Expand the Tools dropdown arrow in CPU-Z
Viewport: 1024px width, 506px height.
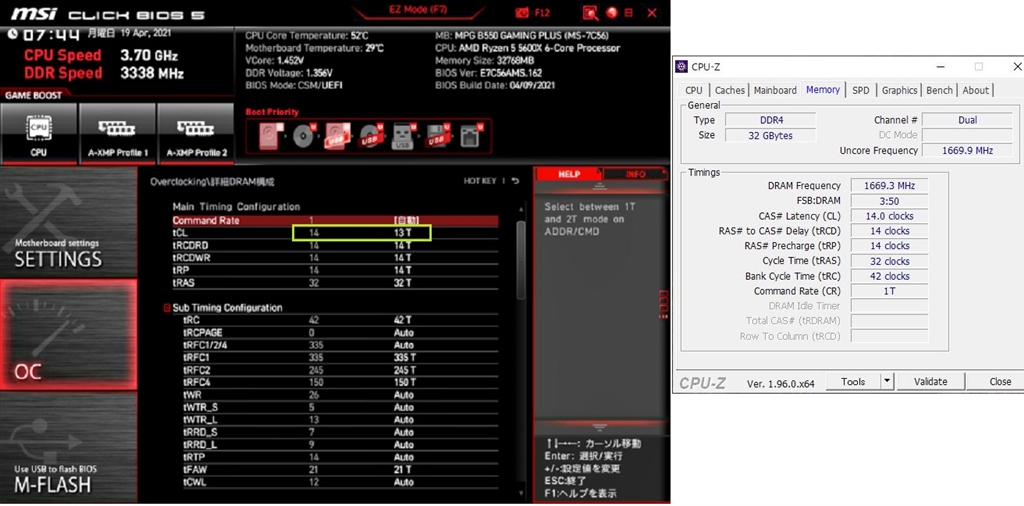click(887, 381)
